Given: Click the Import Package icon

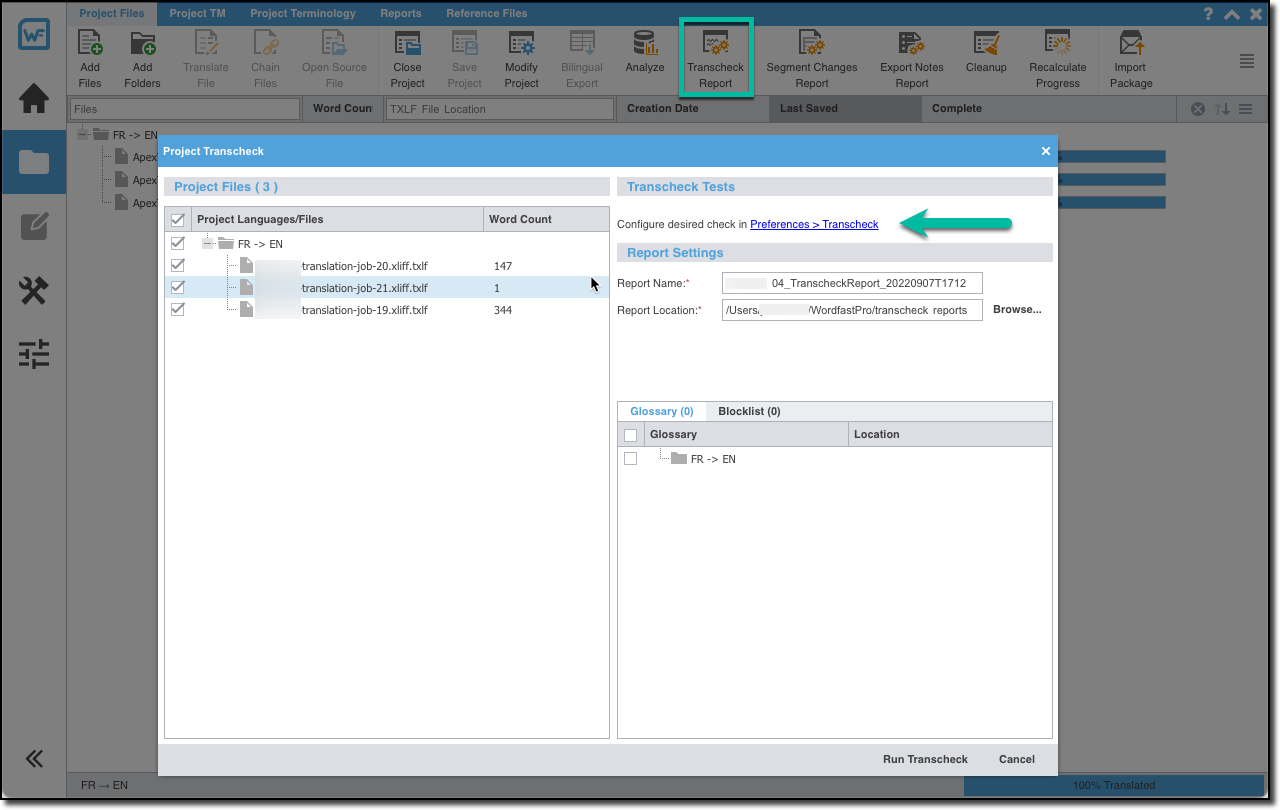Looking at the screenshot, I should (1131, 44).
